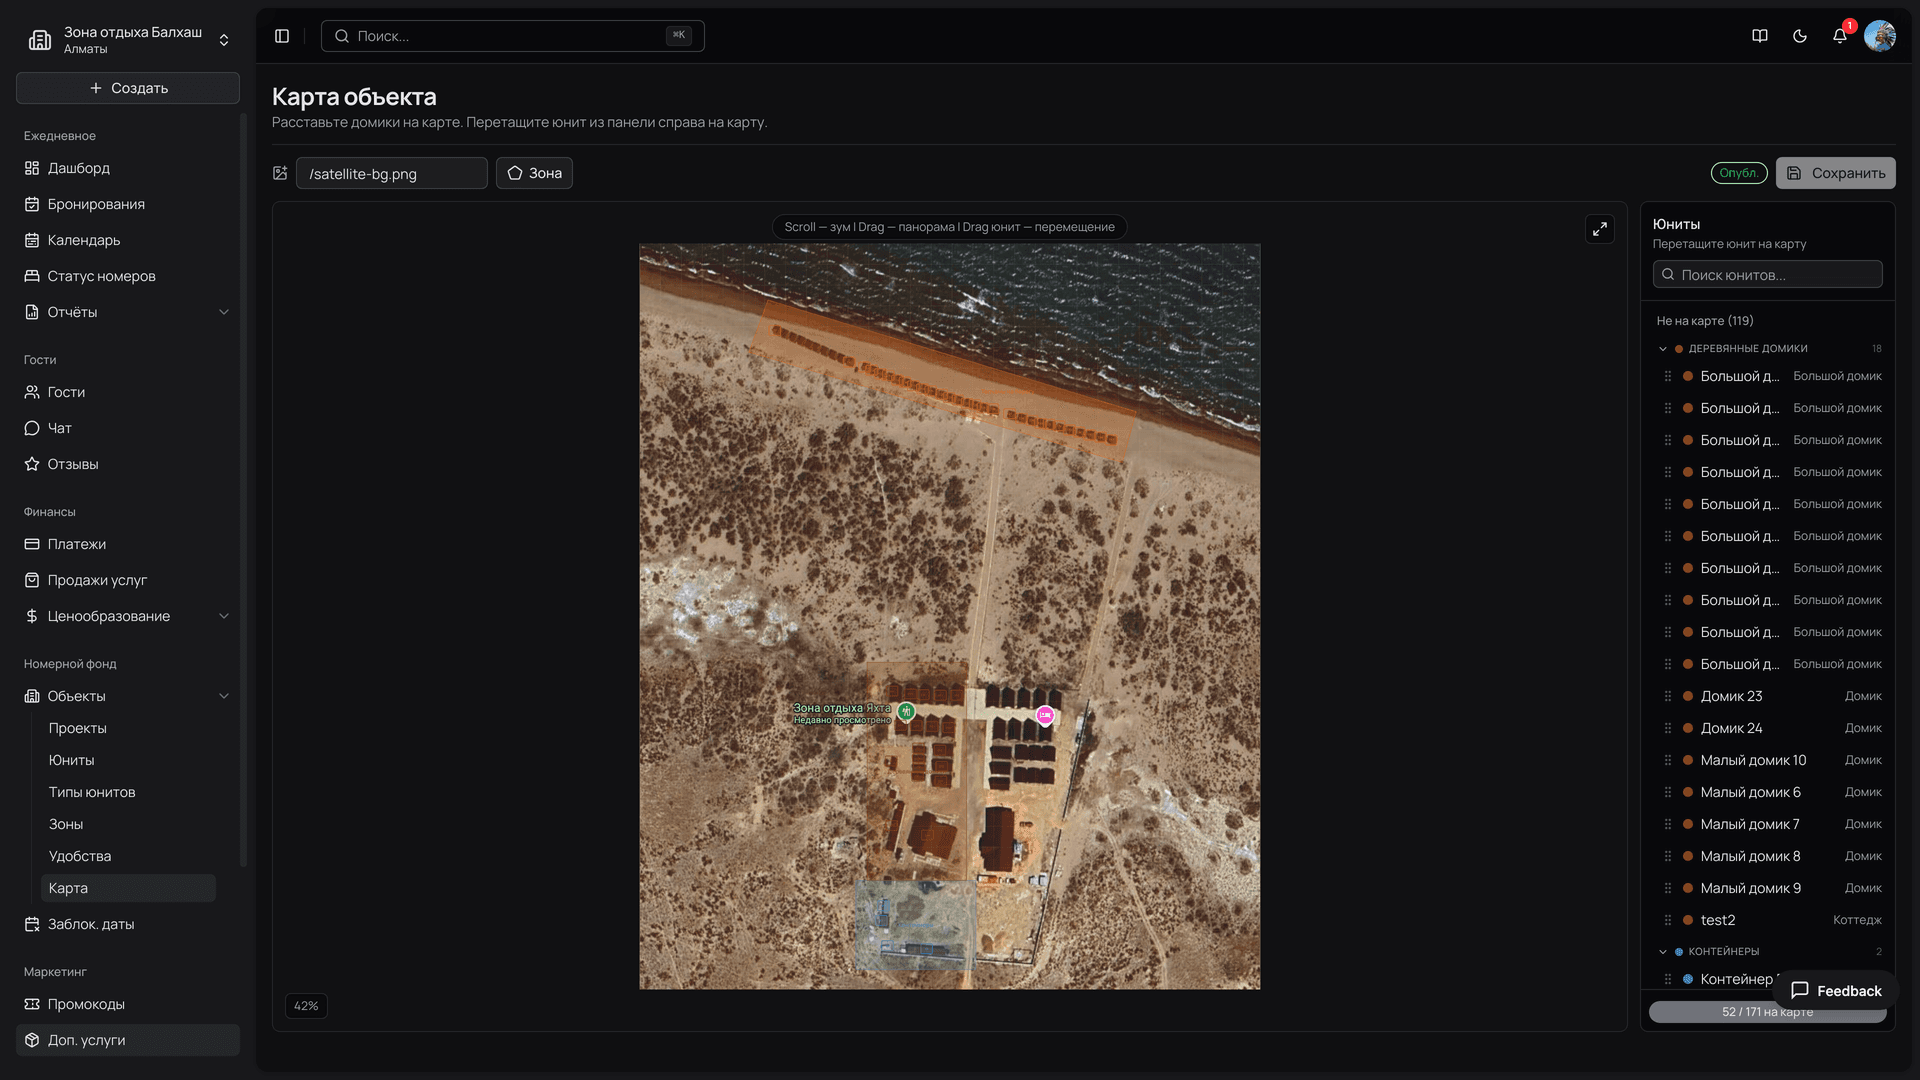
Task: Collapse the Деревянные домики group
Action: tap(1663, 349)
